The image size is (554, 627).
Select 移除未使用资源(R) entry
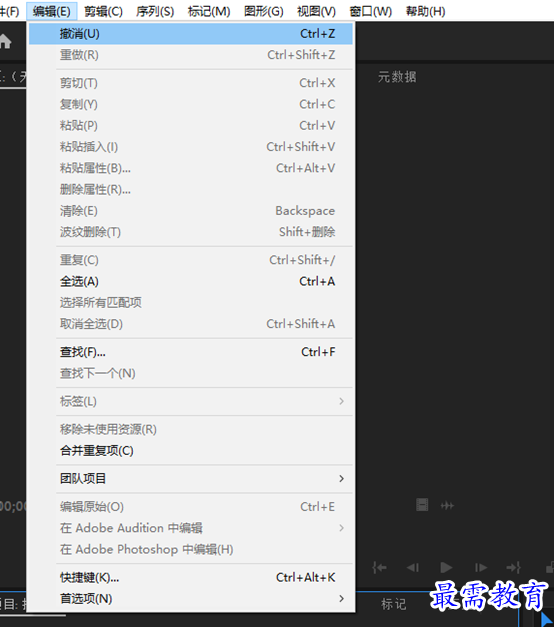click(x=191, y=429)
